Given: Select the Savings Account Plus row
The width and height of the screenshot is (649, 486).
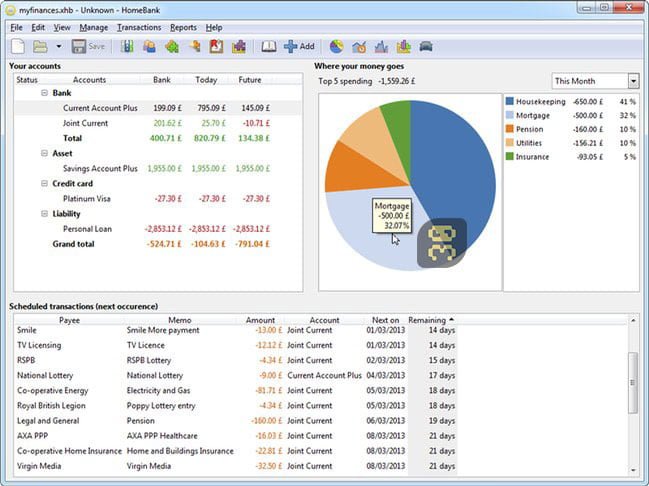Looking at the screenshot, I should click(x=158, y=168).
